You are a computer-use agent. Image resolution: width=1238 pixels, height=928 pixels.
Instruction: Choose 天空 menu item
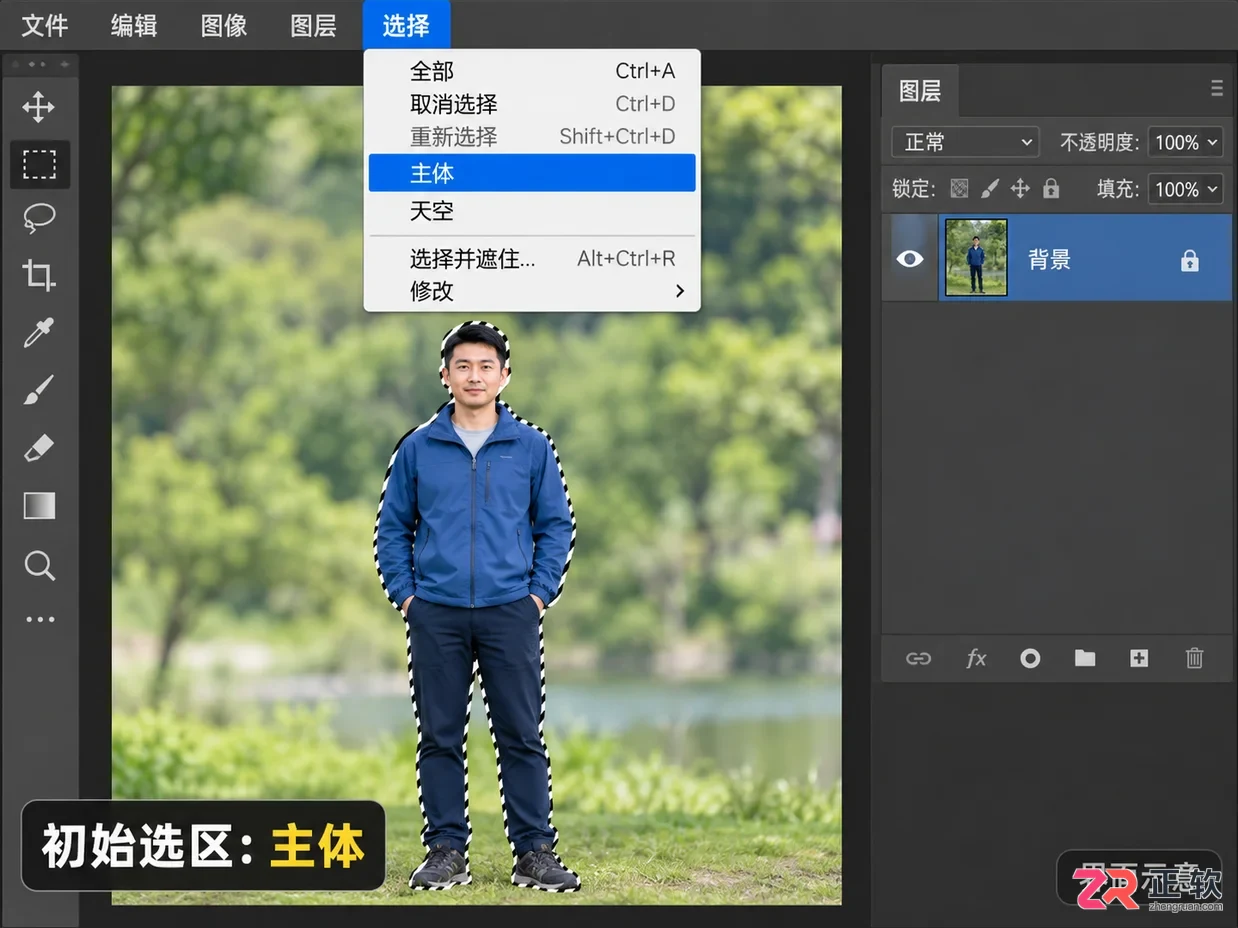[533, 211]
